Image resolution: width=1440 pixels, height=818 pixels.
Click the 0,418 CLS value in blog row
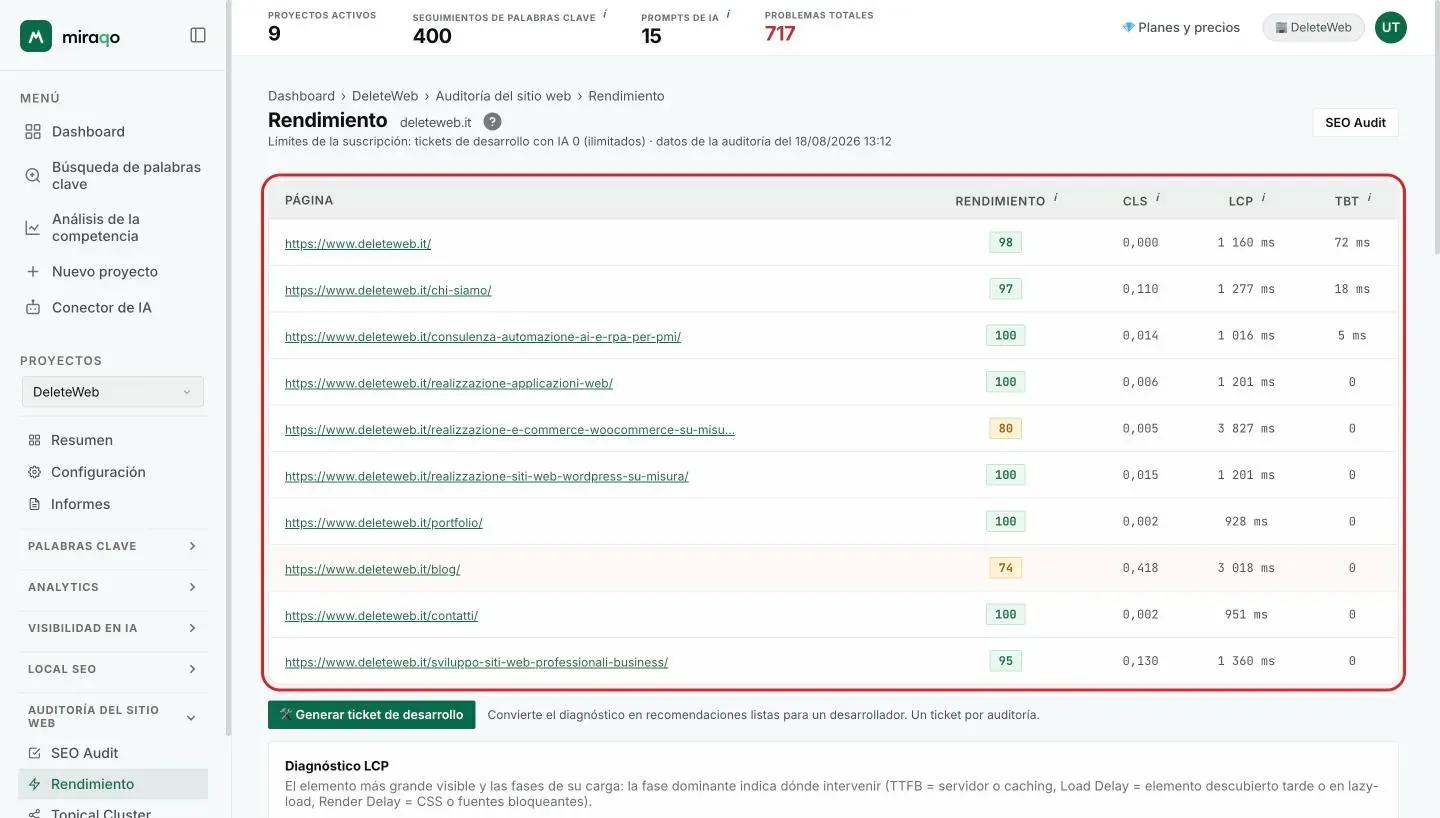[1140, 568]
